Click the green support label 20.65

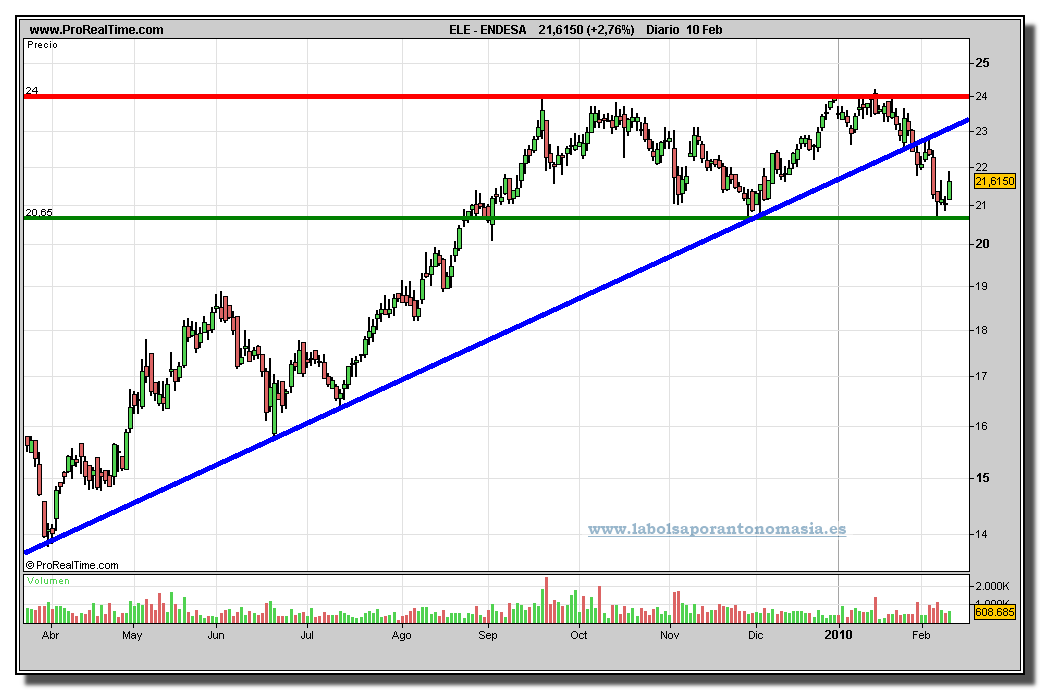point(38,212)
